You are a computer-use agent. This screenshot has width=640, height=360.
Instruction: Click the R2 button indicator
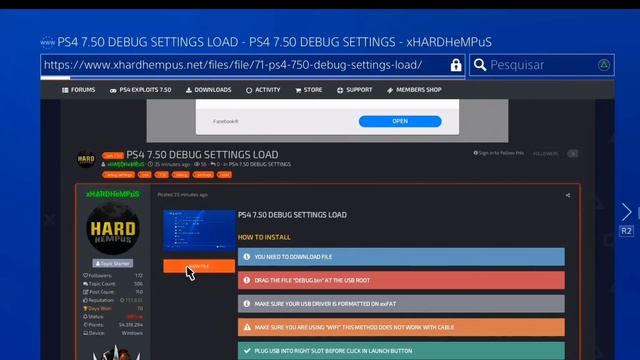[627, 231]
